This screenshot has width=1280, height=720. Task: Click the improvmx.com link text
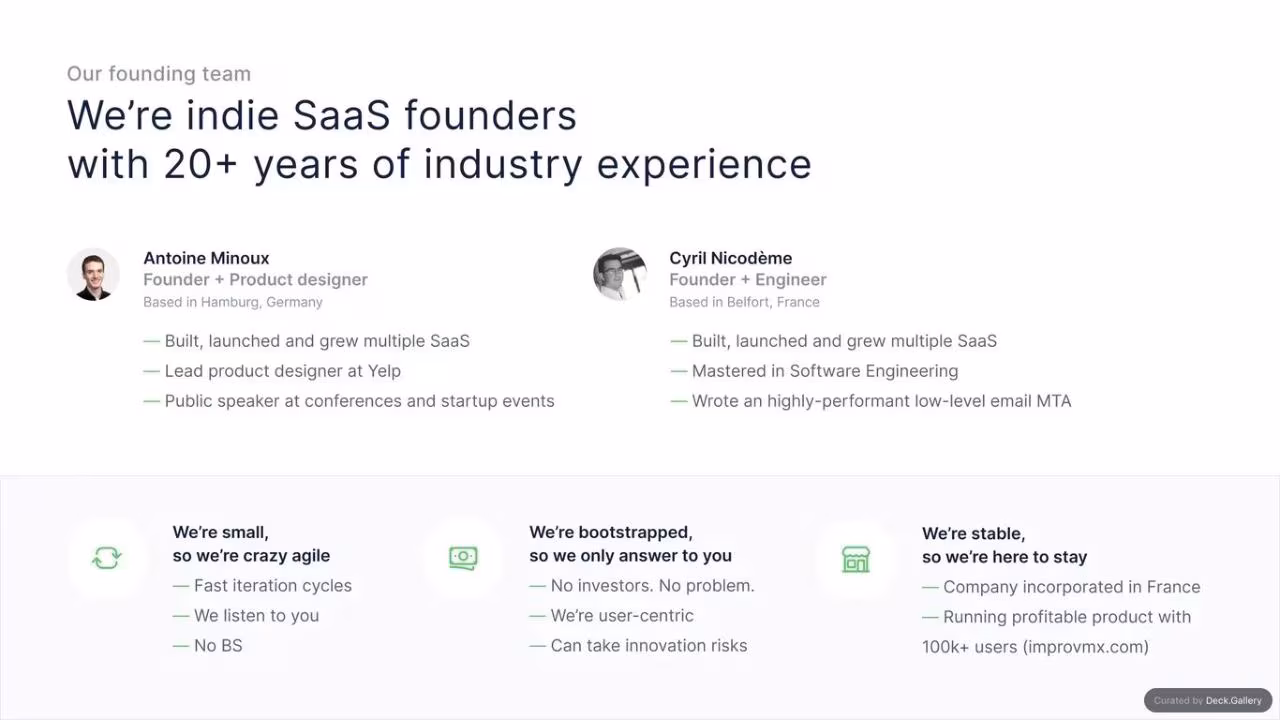pyautogui.click(x=1086, y=647)
